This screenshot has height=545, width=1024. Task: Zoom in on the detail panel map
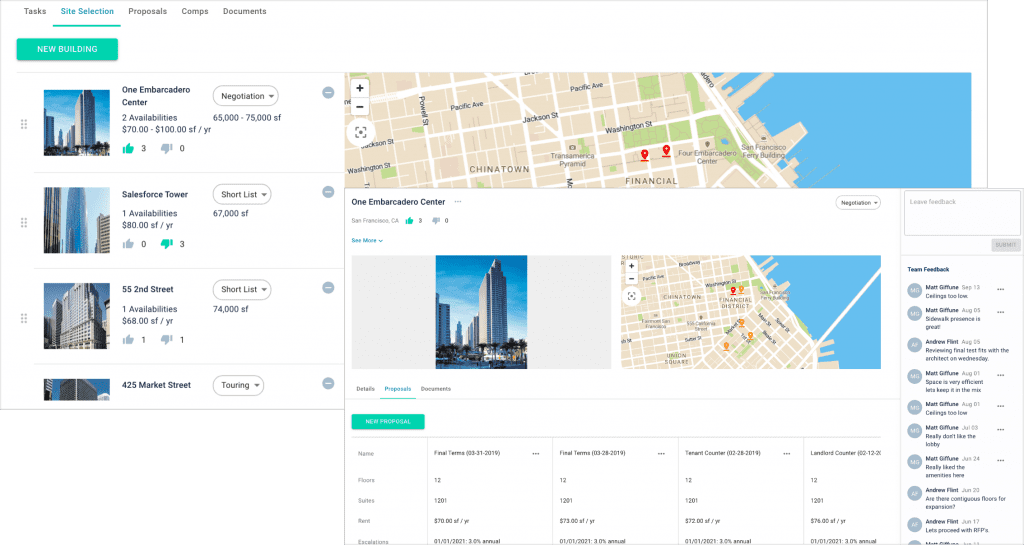632,266
